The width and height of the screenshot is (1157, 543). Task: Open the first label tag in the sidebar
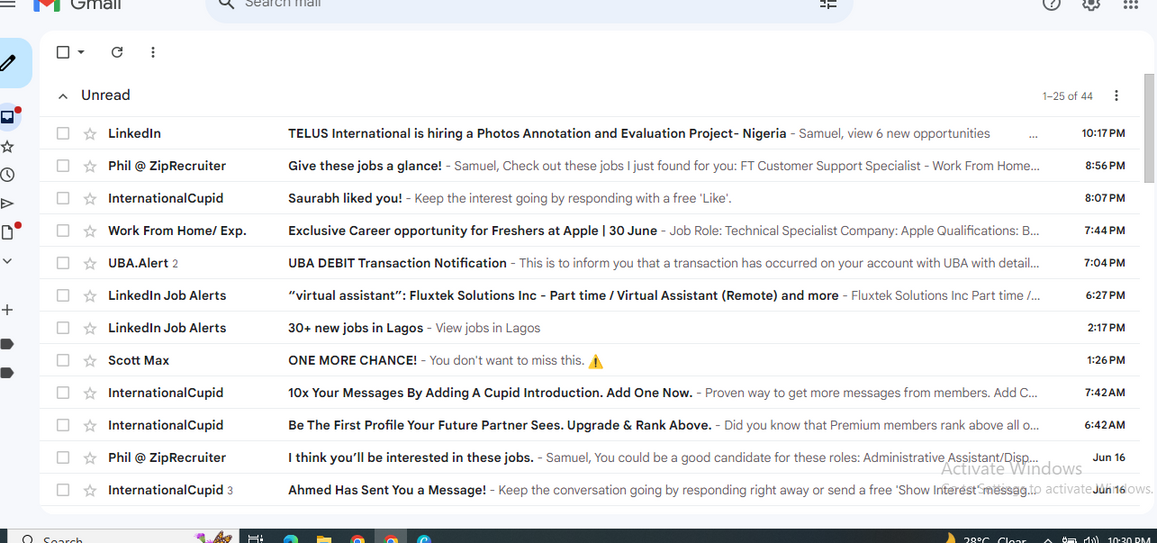click(x=7, y=344)
